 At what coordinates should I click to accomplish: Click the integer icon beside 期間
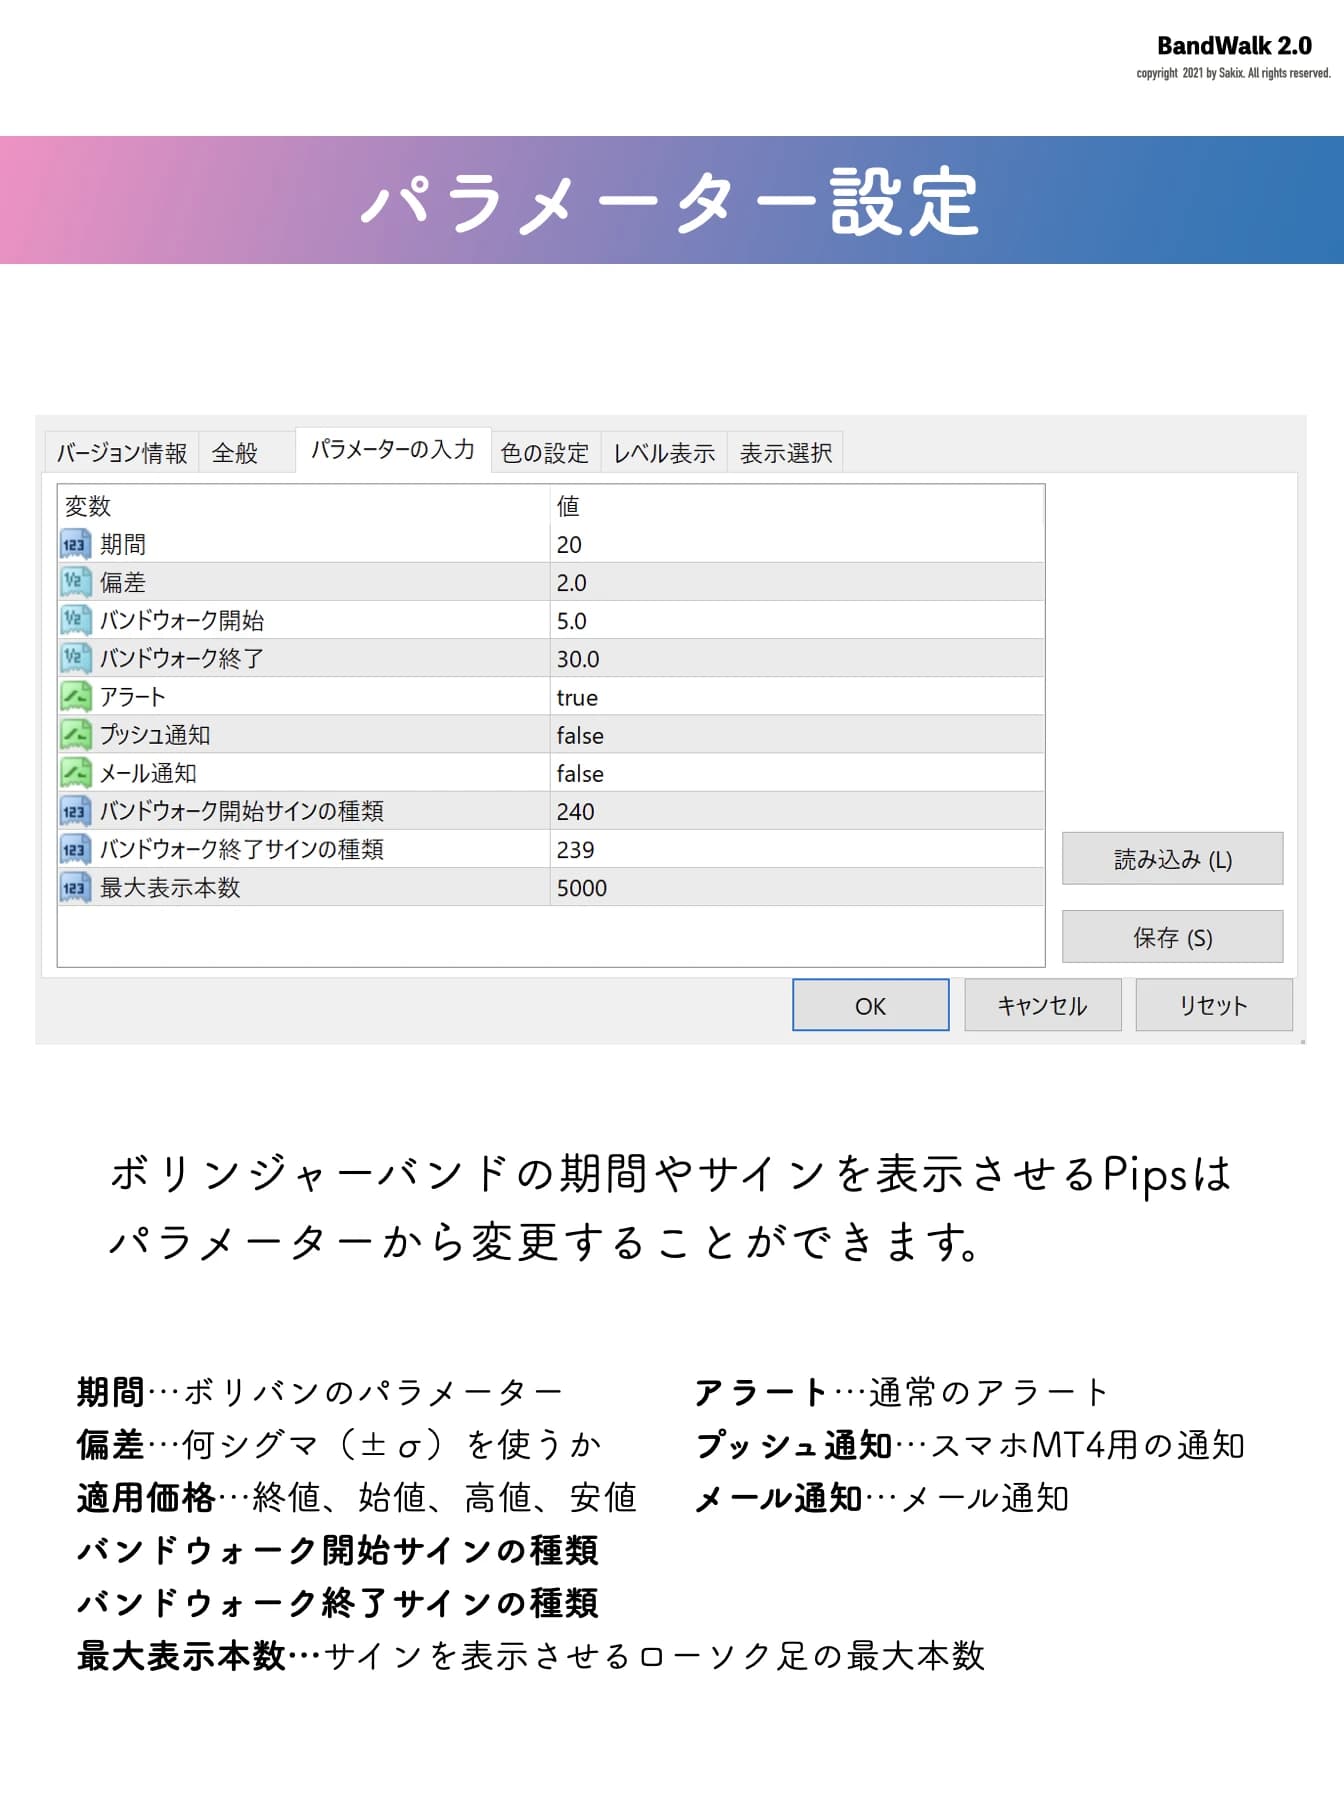pos(75,544)
